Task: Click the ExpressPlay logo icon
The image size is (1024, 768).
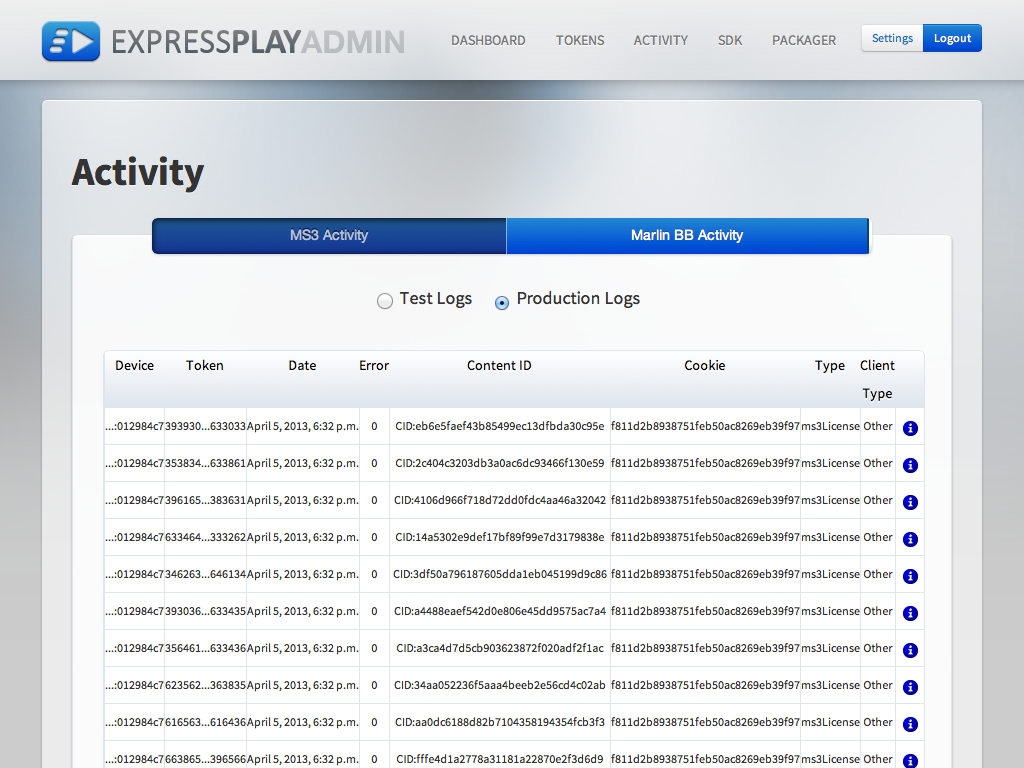Action: [x=71, y=41]
